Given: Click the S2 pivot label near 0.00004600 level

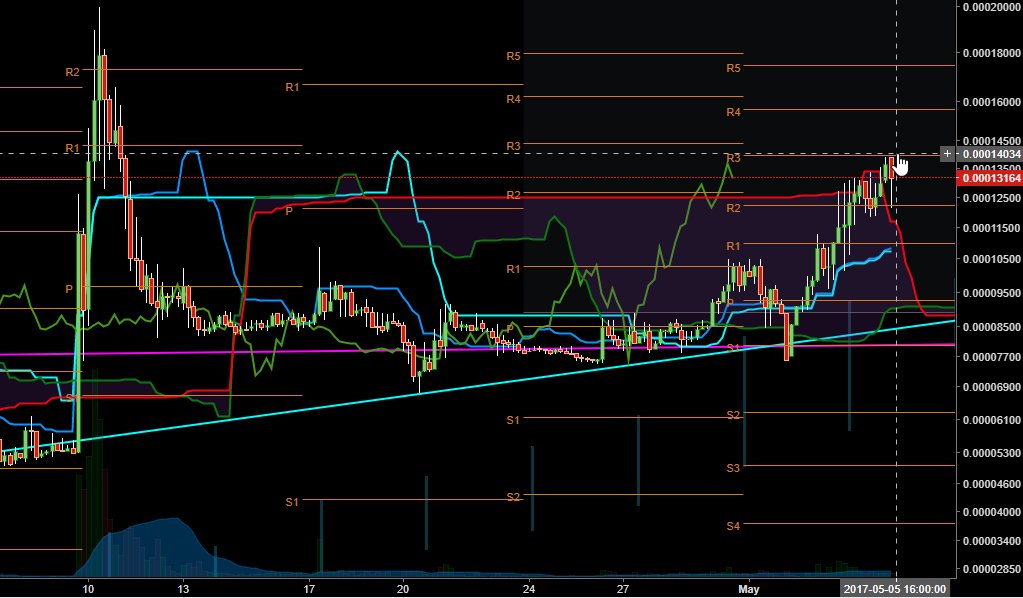Looking at the screenshot, I should pyautogui.click(x=513, y=497).
